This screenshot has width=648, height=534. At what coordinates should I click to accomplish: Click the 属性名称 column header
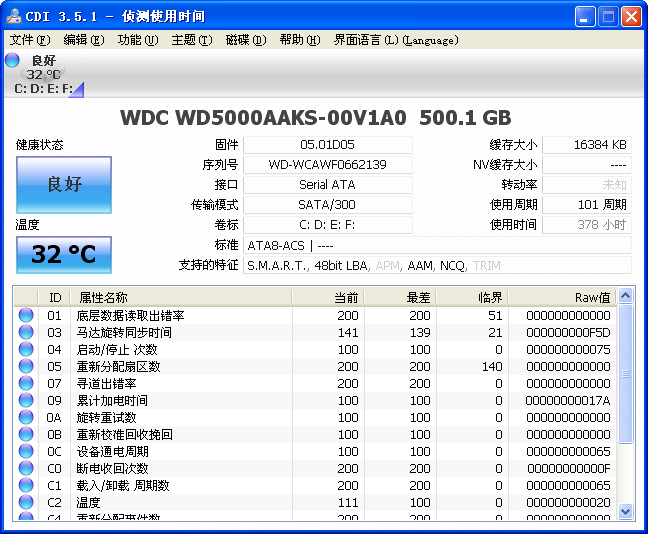click(x=181, y=297)
